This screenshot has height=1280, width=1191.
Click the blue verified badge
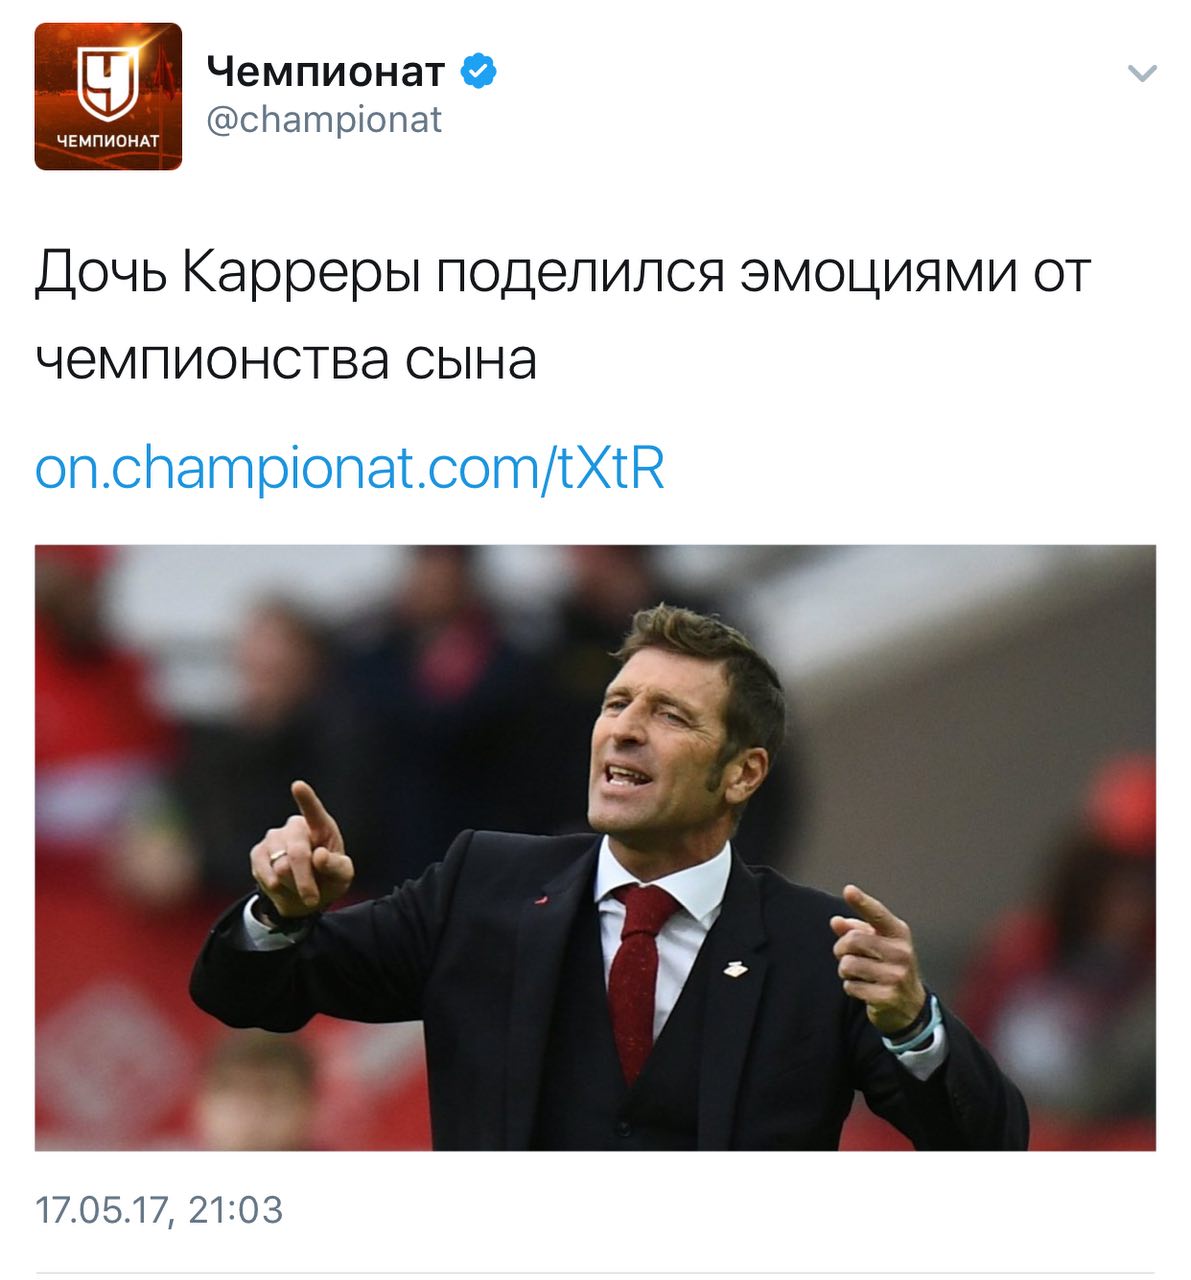(479, 71)
